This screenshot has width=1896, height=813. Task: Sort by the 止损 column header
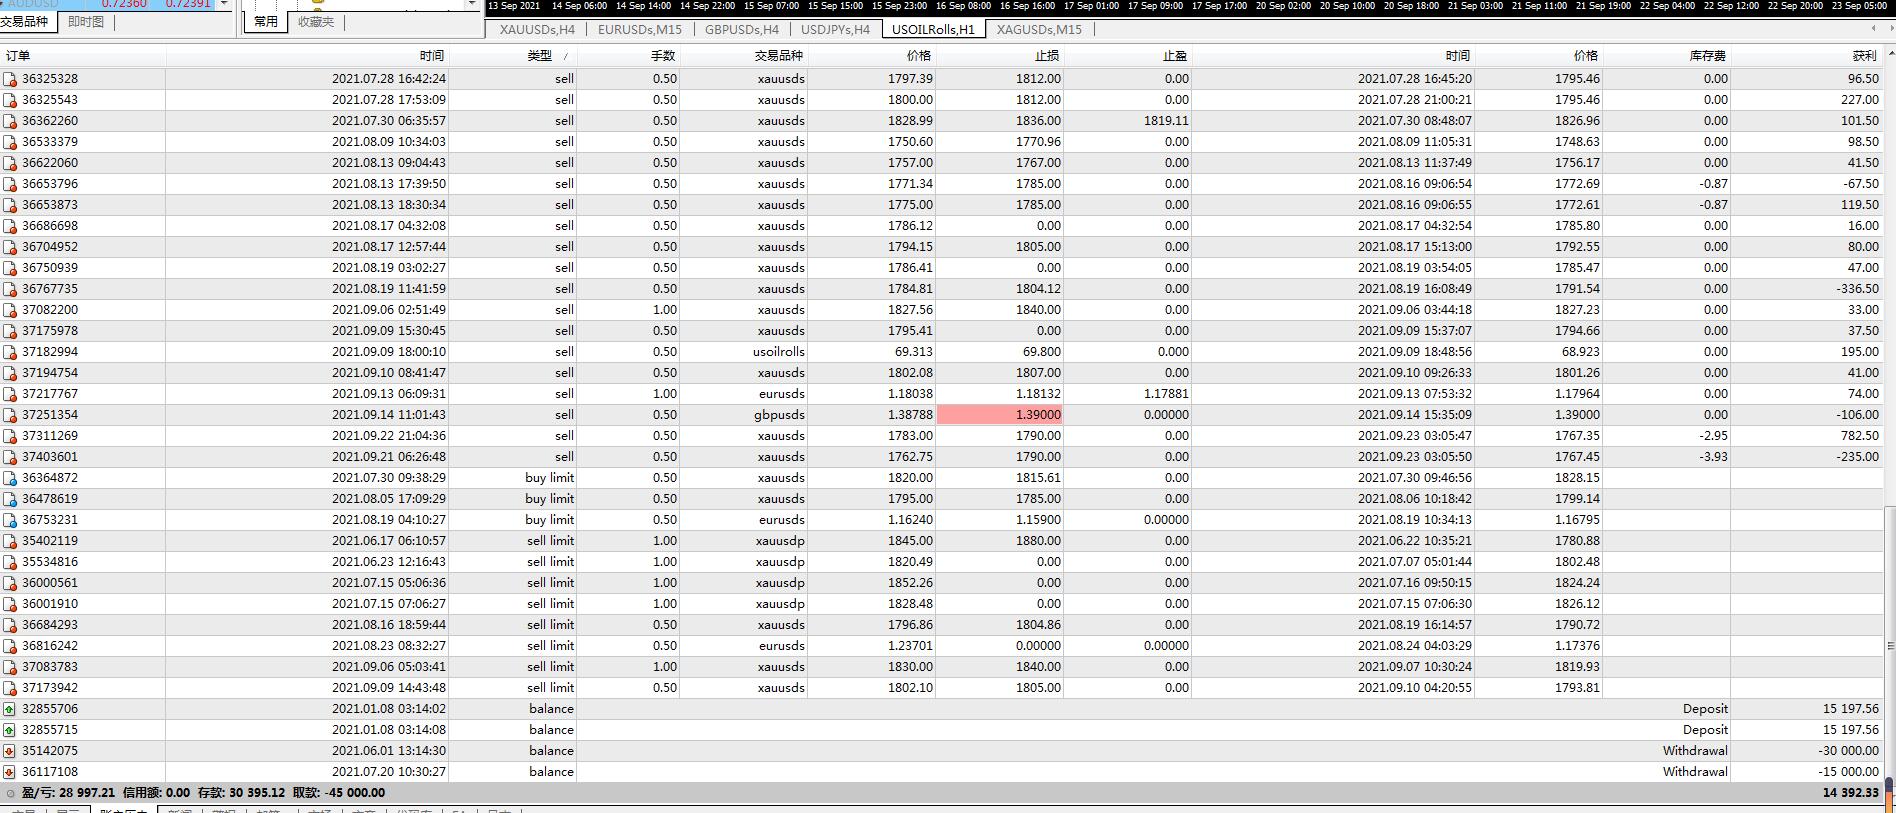pyautogui.click(x=1000, y=56)
